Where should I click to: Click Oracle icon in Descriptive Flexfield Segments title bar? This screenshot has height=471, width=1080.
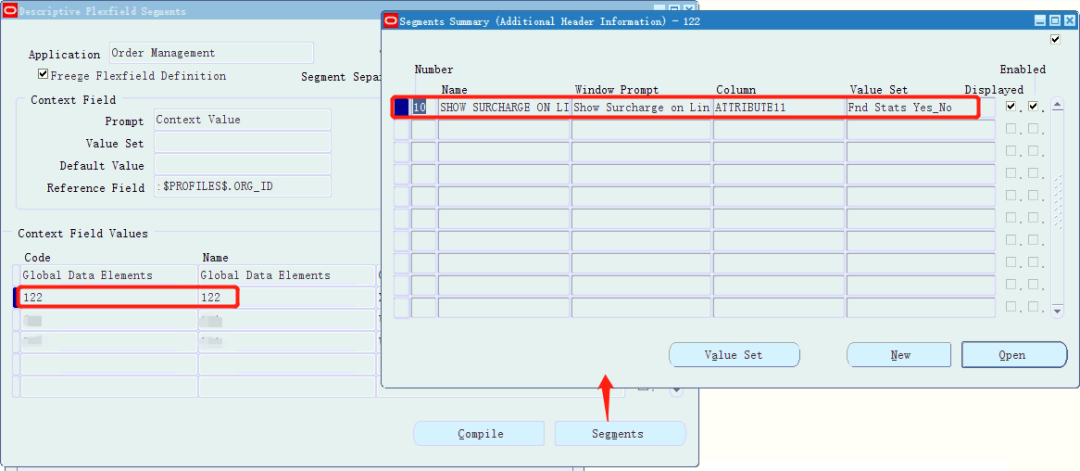point(10,11)
